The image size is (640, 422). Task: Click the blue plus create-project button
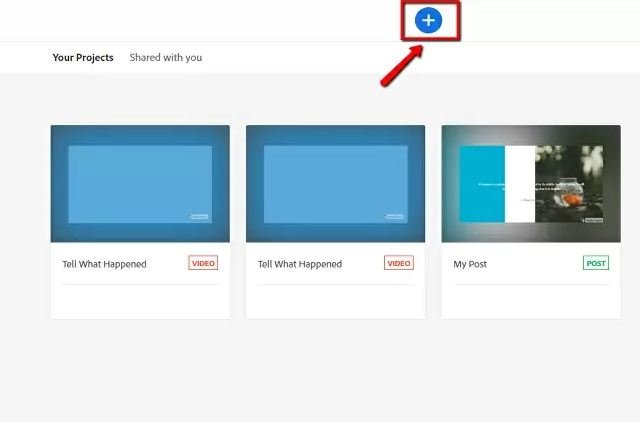coord(428,20)
